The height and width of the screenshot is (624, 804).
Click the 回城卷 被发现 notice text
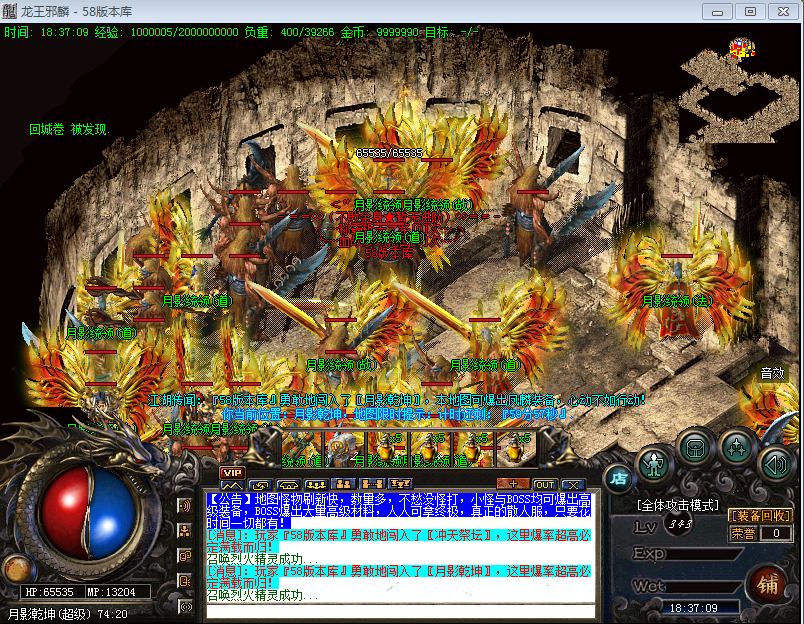coord(69,129)
